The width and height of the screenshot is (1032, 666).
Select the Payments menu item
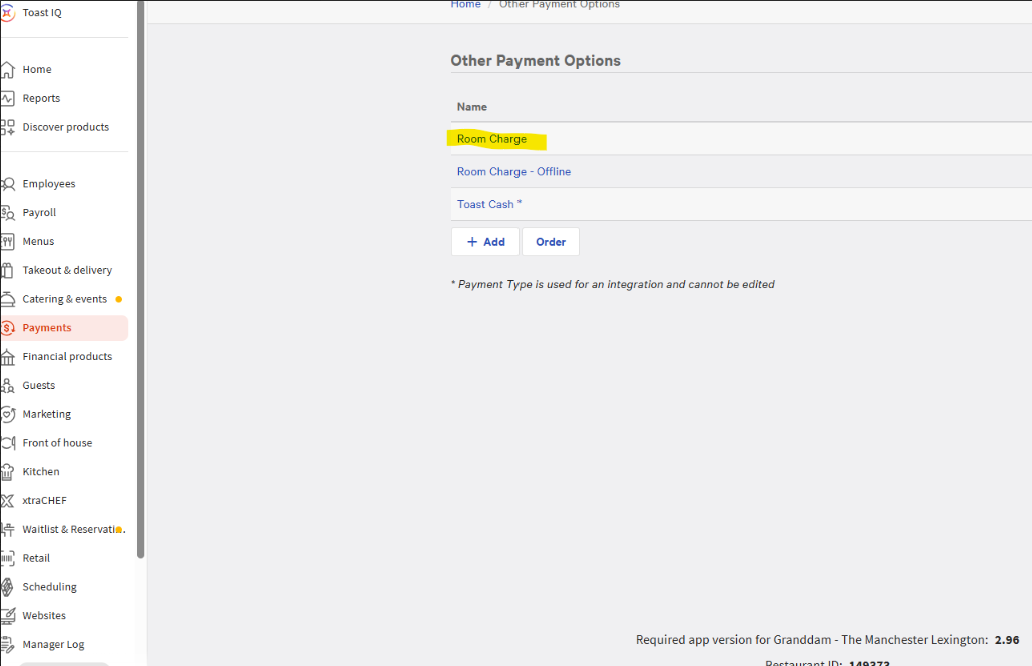[x=64, y=328]
